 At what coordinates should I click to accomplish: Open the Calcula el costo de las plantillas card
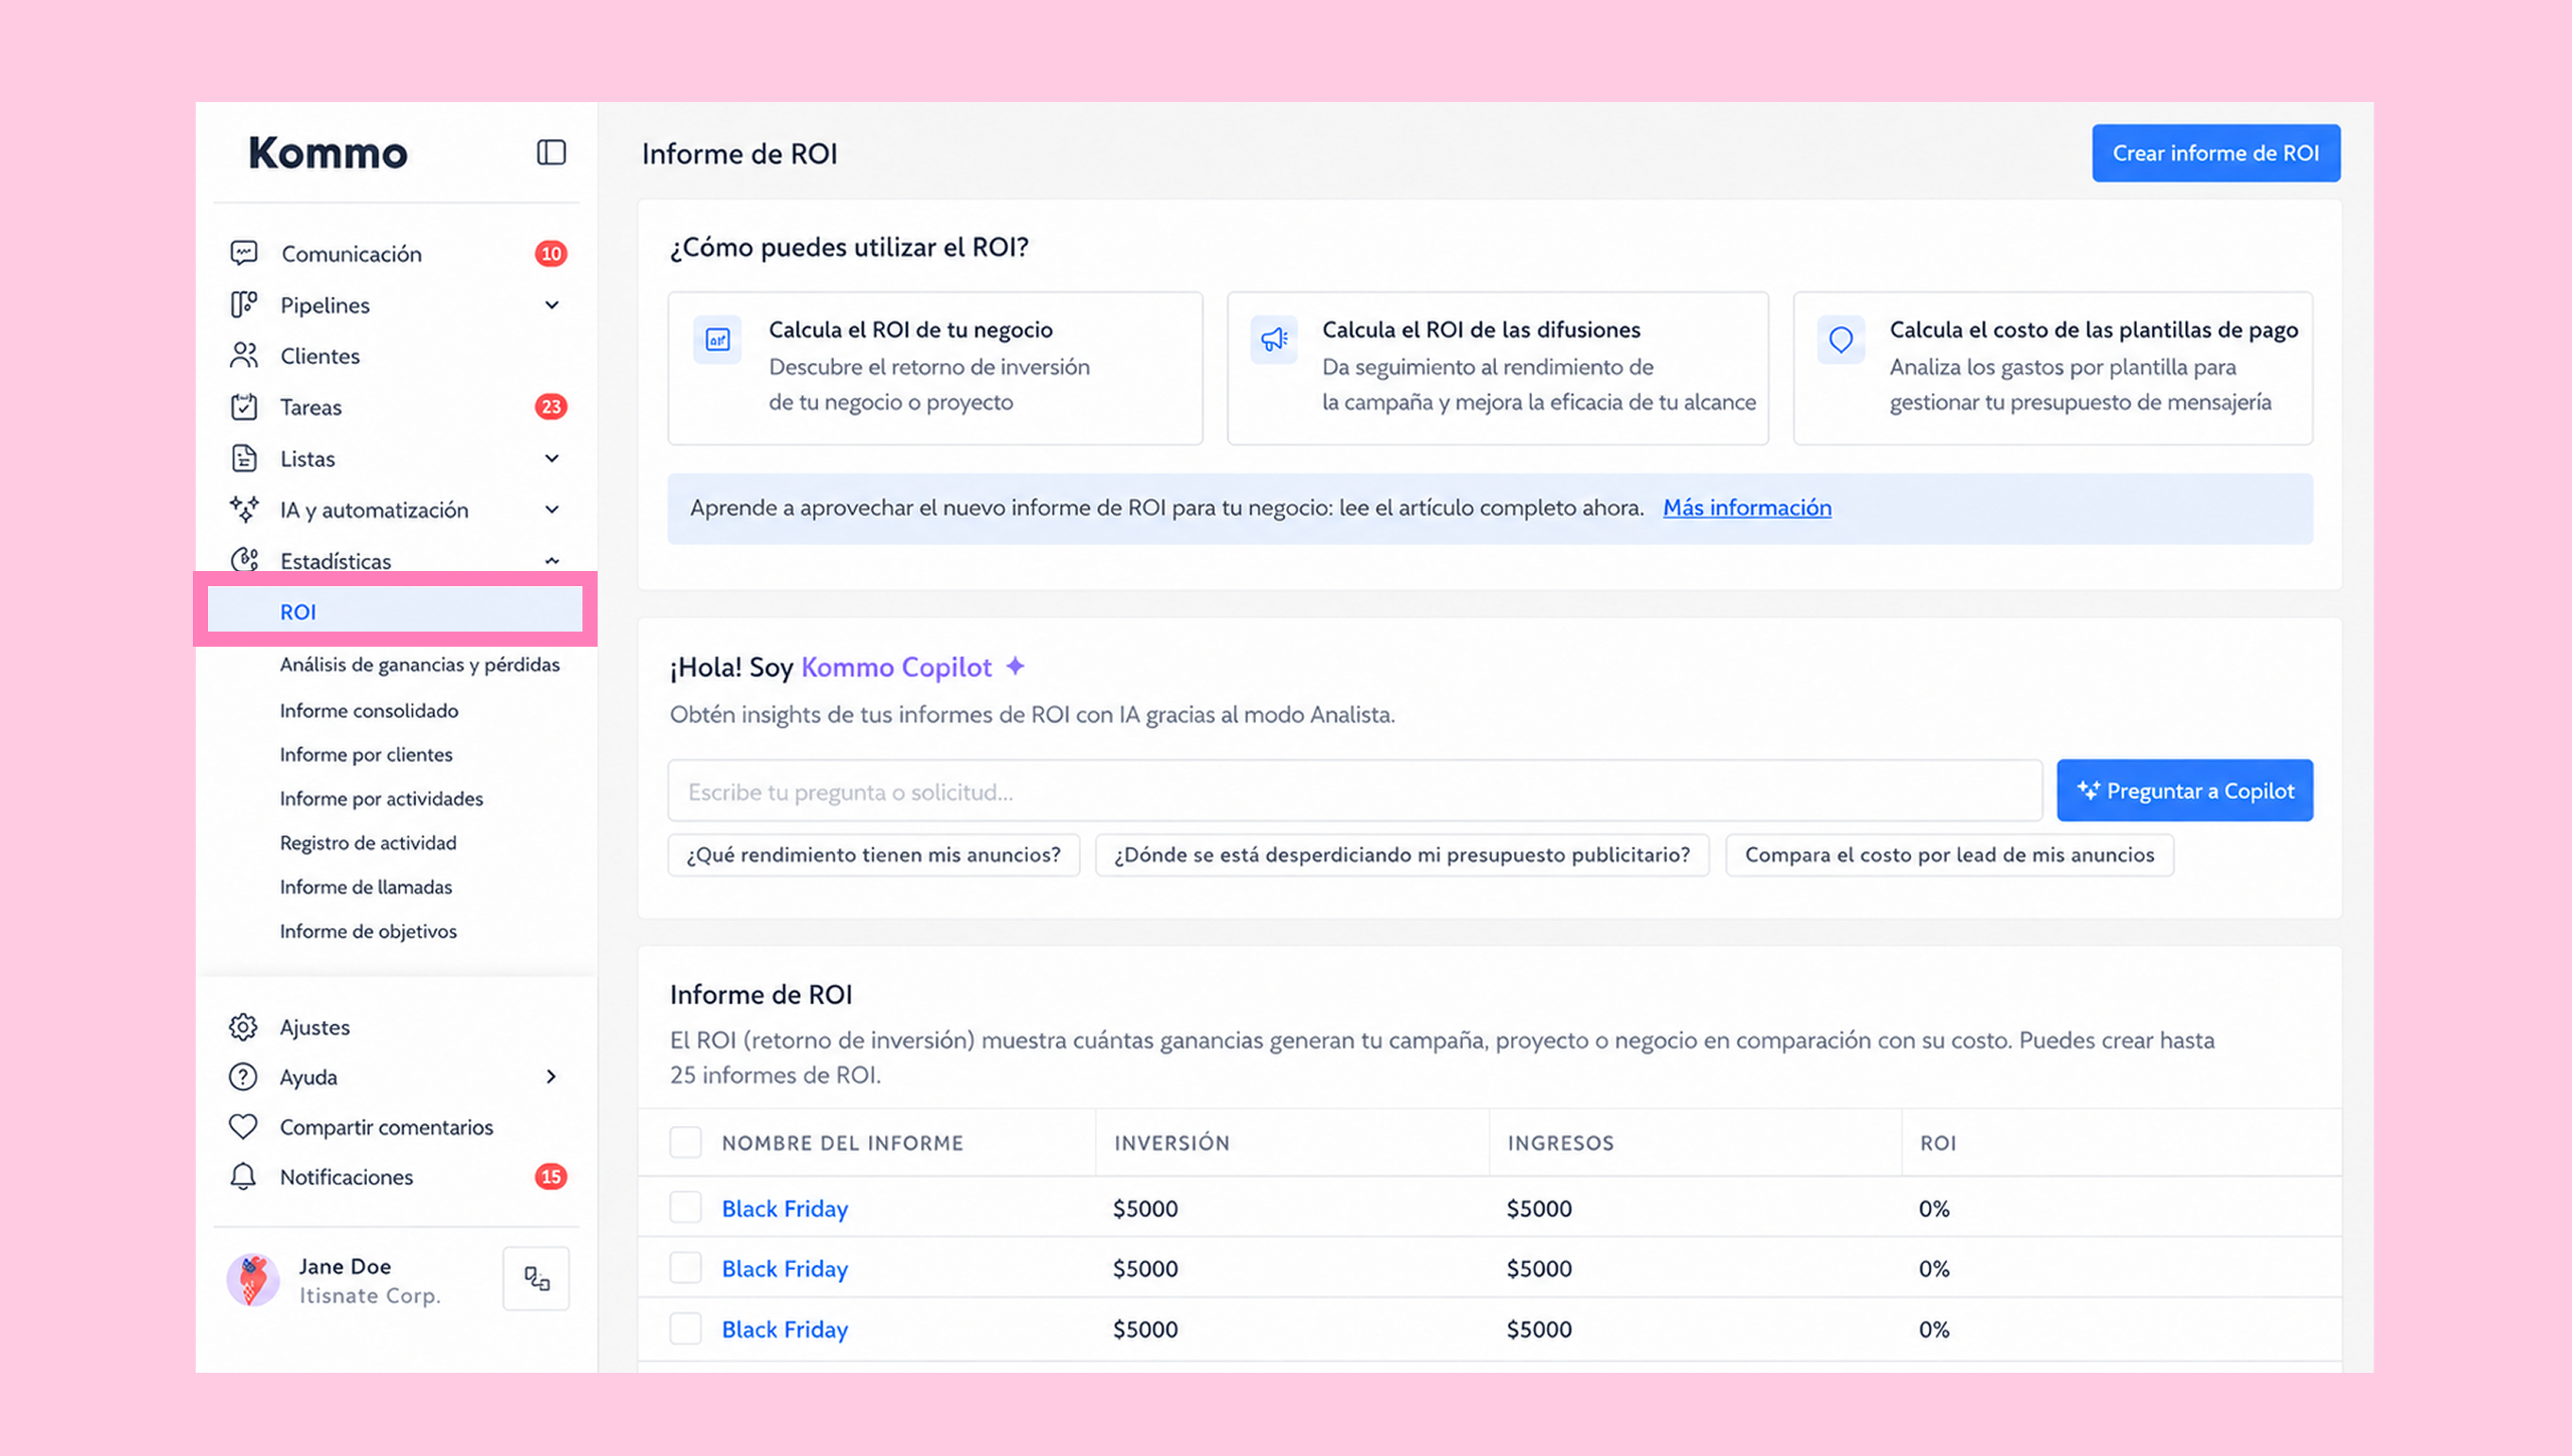[x=2052, y=367]
